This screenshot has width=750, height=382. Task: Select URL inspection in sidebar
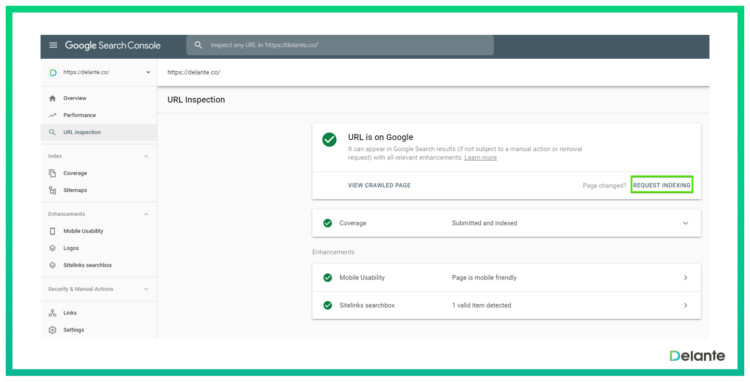coord(99,132)
